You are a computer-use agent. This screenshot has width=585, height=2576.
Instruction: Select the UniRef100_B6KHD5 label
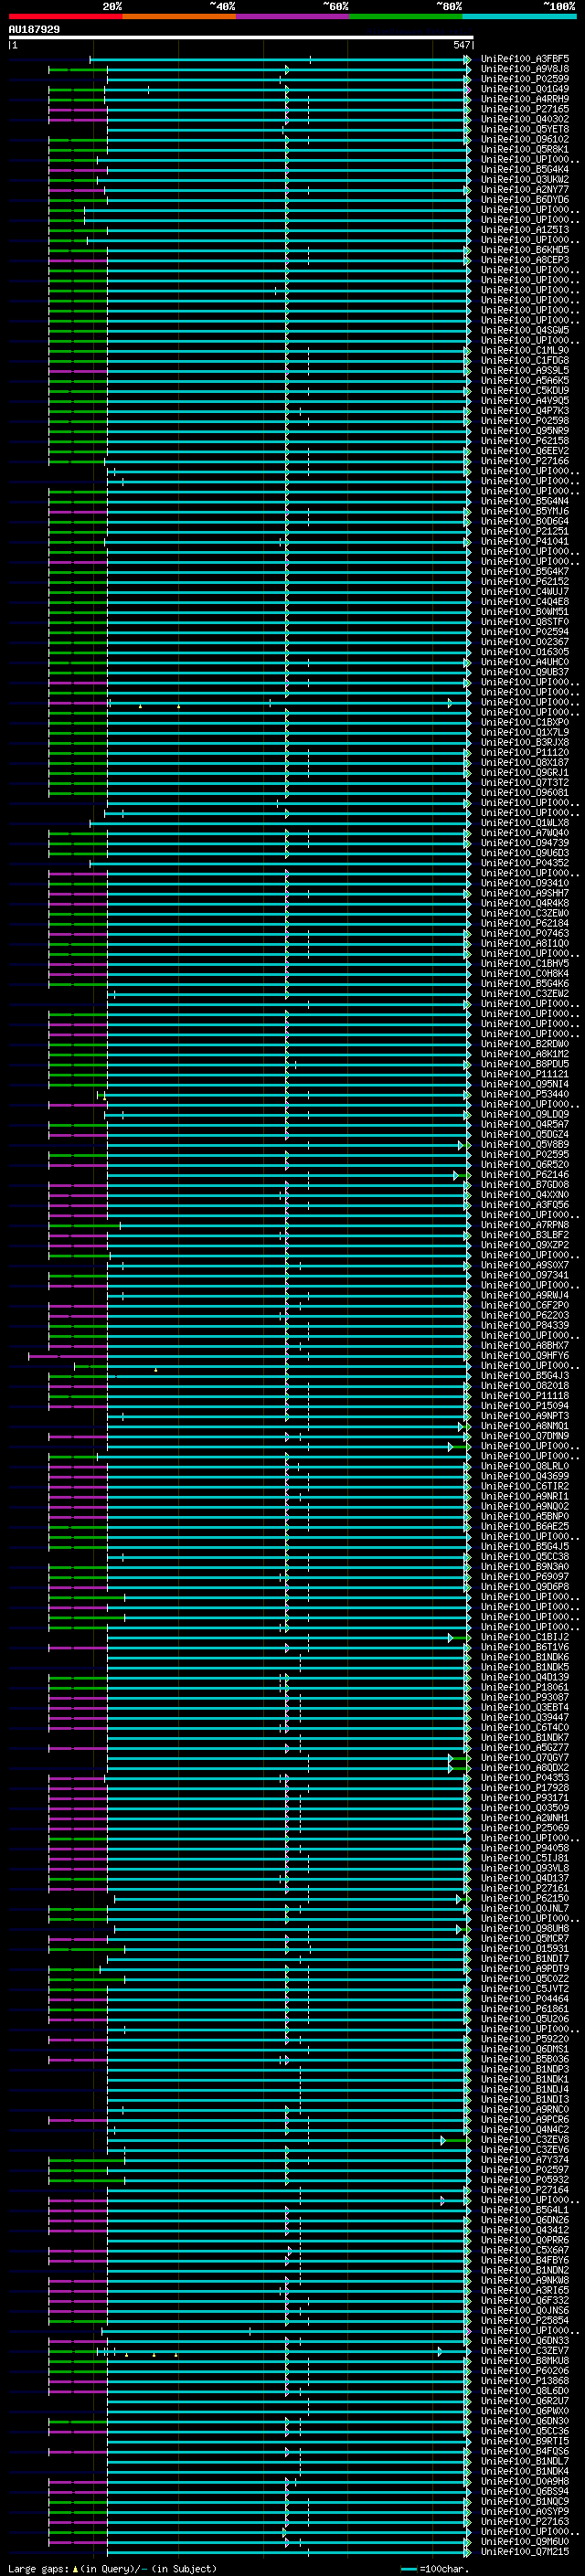point(525,250)
